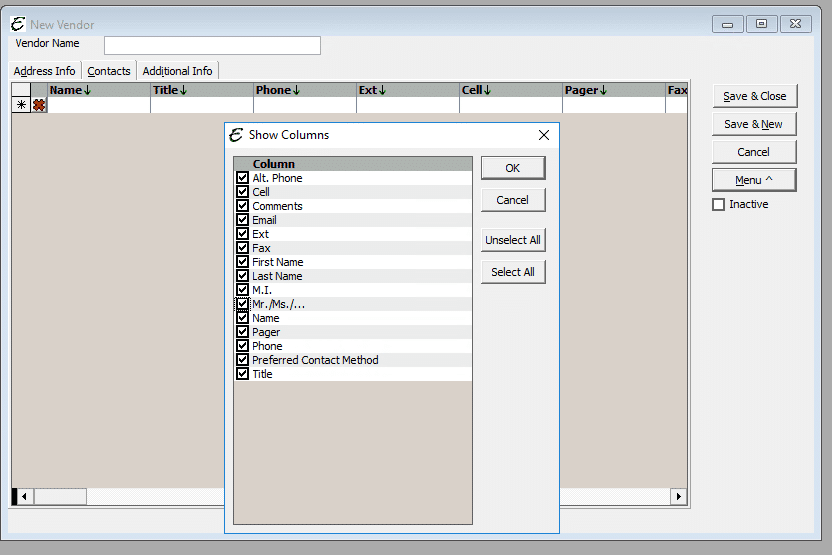Uncheck the Title column checkbox
This screenshot has width=832, height=555.
click(x=242, y=374)
